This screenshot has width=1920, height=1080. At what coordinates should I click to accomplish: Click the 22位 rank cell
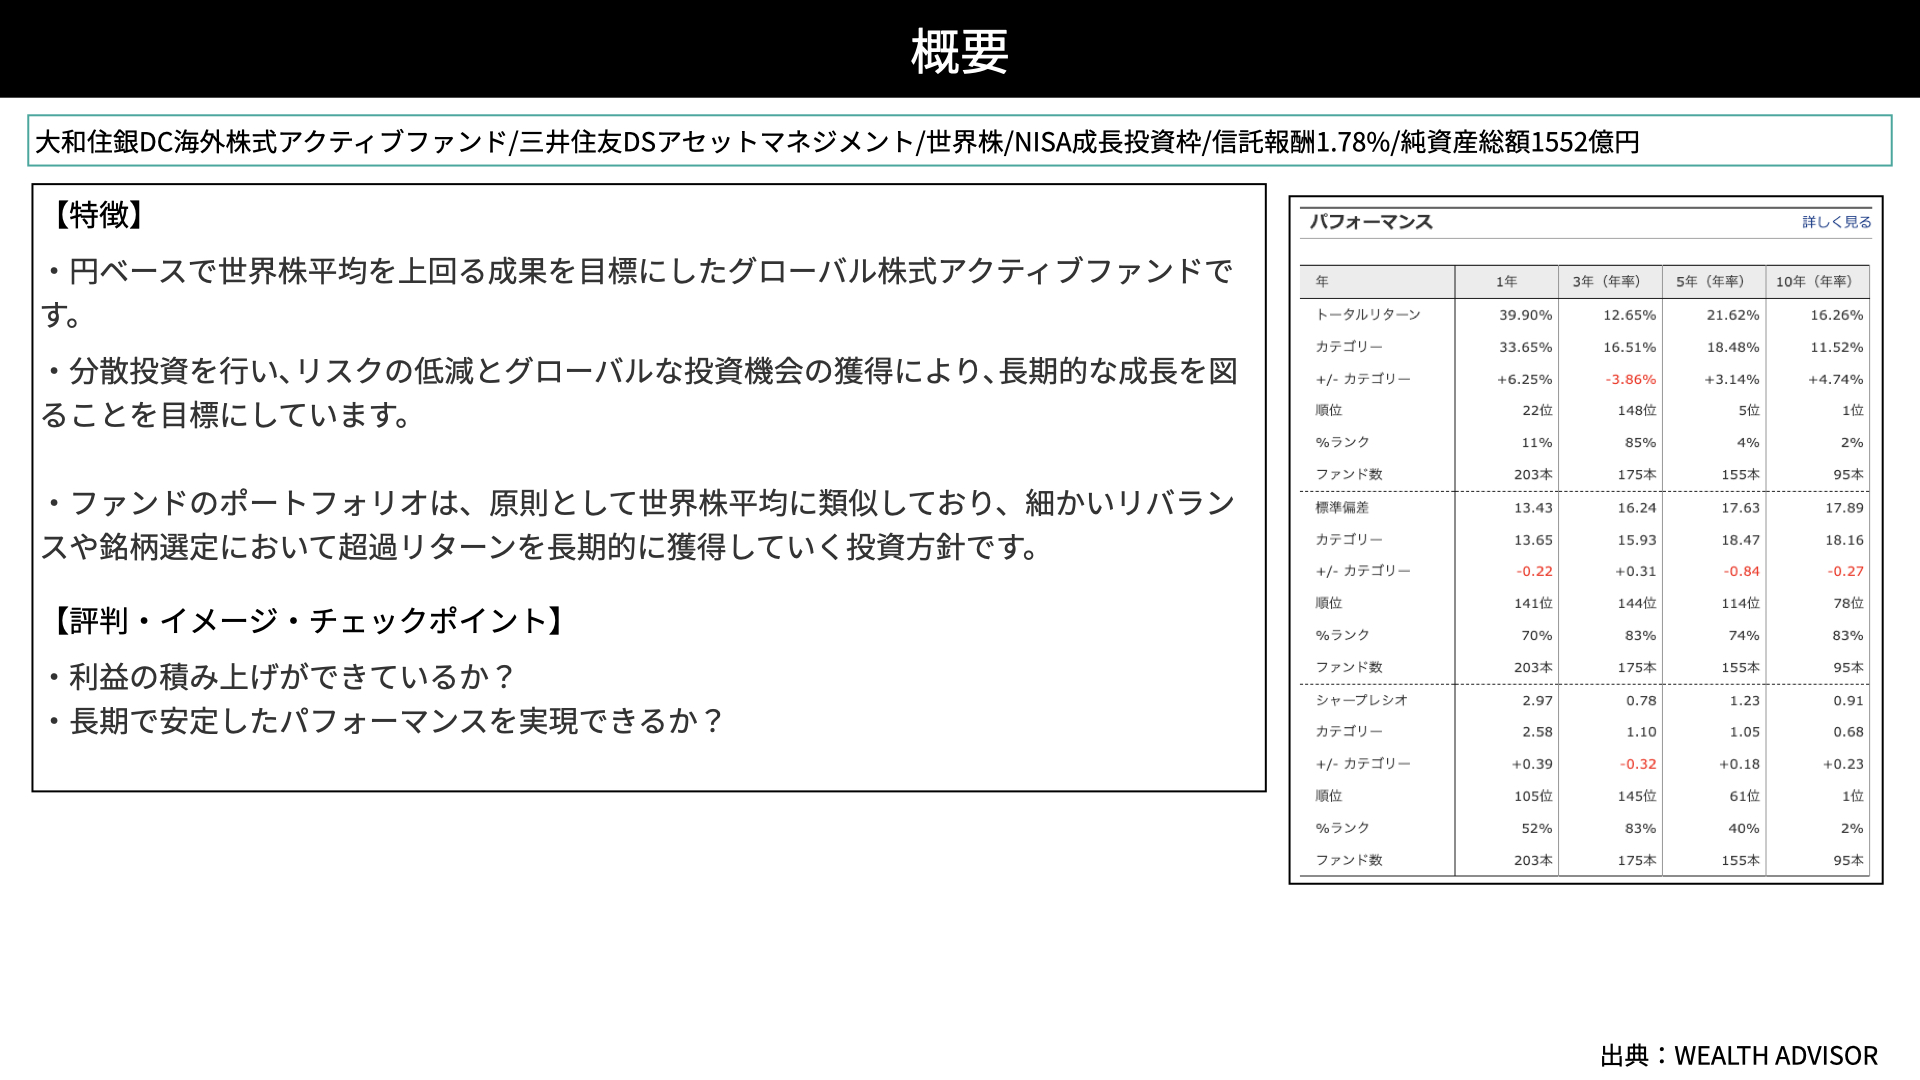click(1537, 411)
